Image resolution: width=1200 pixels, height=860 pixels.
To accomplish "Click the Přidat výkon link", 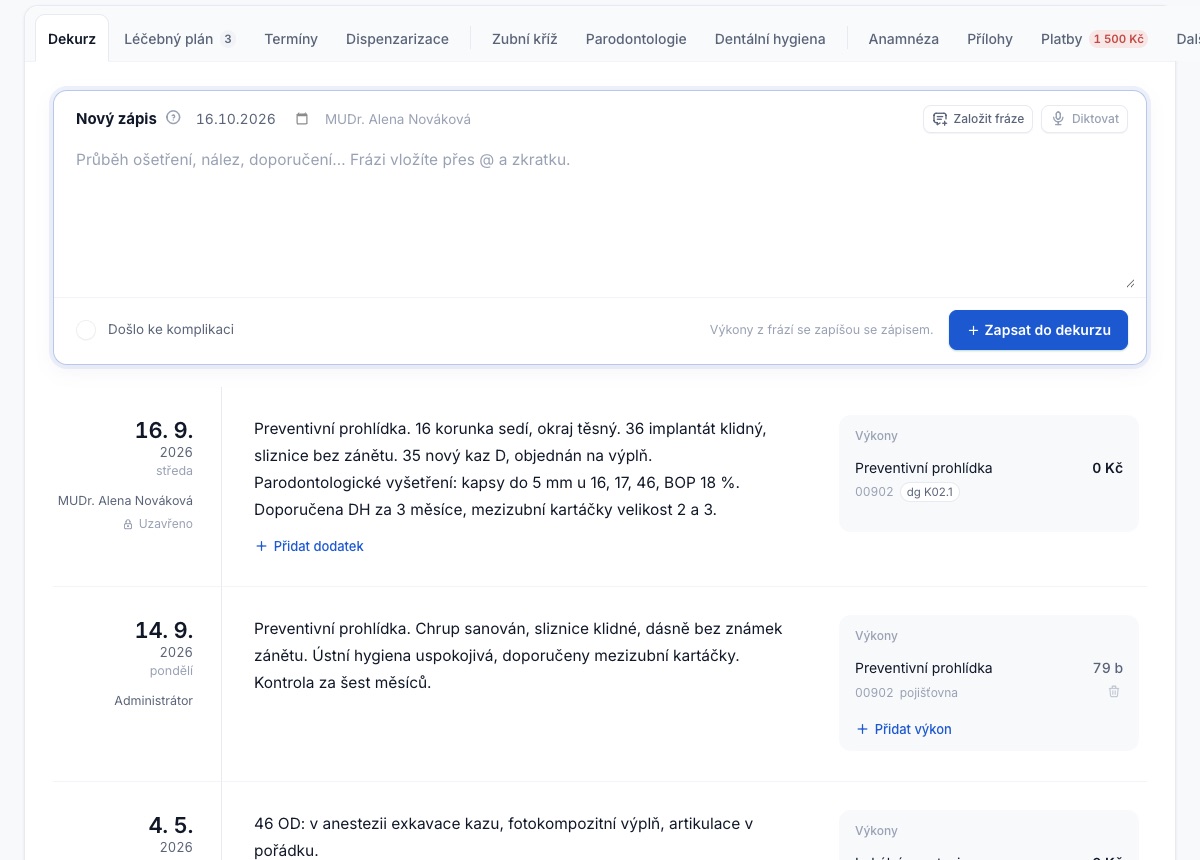I will [x=904, y=729].
